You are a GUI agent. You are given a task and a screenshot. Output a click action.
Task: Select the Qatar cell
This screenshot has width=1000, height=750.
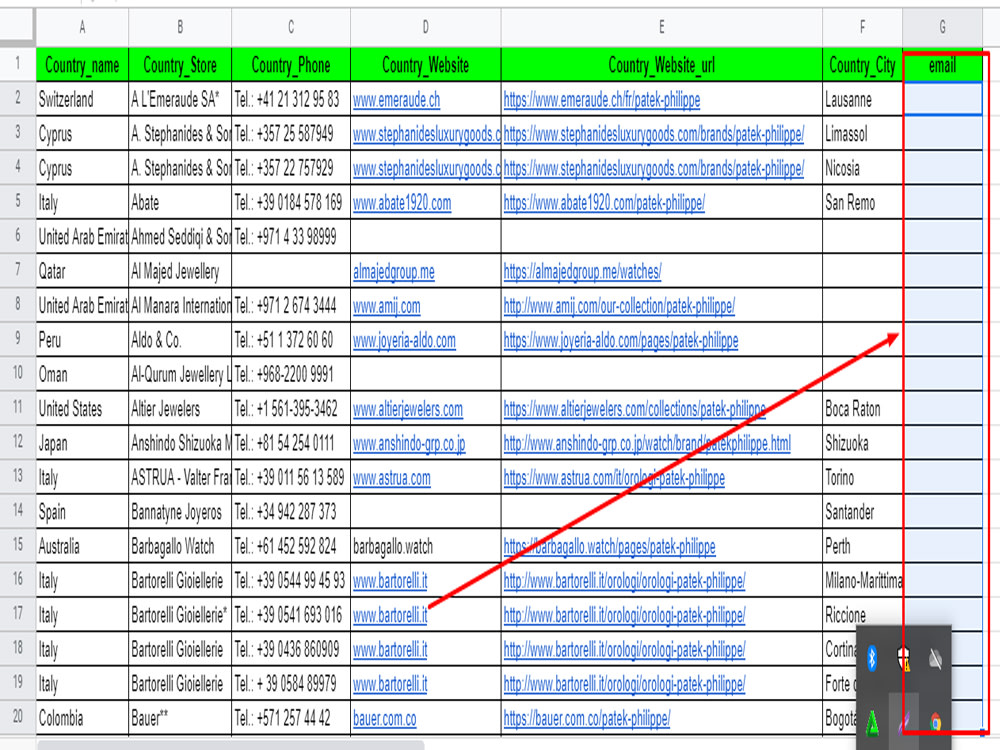(82, 272)
